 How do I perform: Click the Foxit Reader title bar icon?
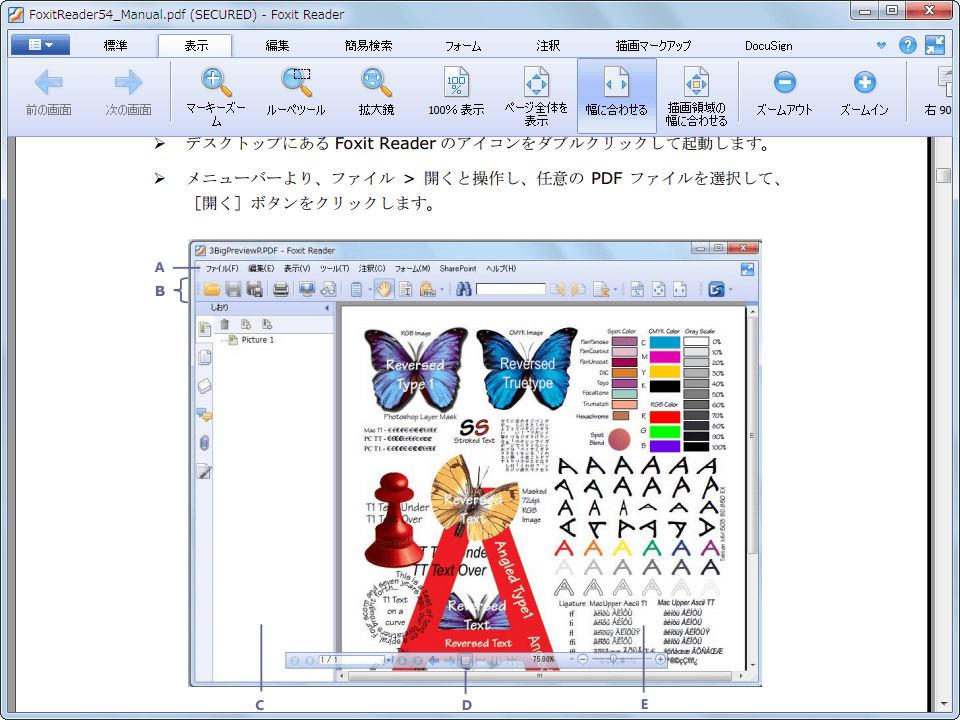pos(17,13)
